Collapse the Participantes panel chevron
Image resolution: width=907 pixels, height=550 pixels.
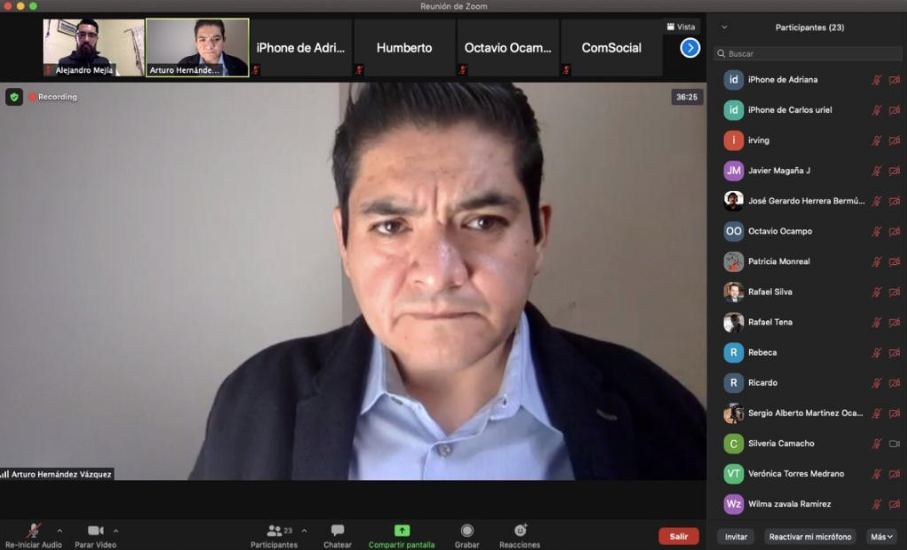coord(724,27)
